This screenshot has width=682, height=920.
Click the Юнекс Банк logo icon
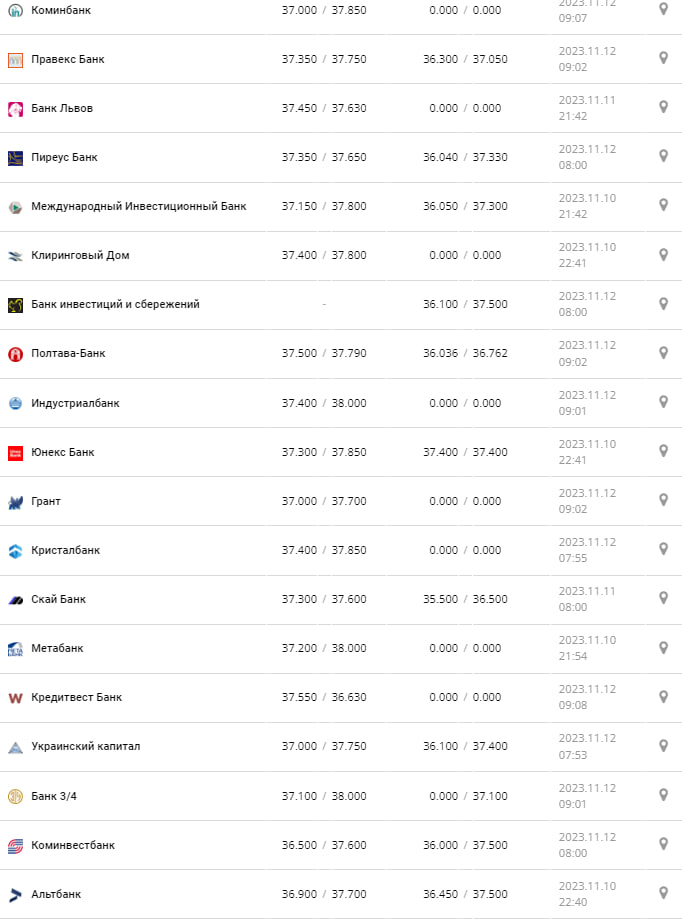coord(15,452)
